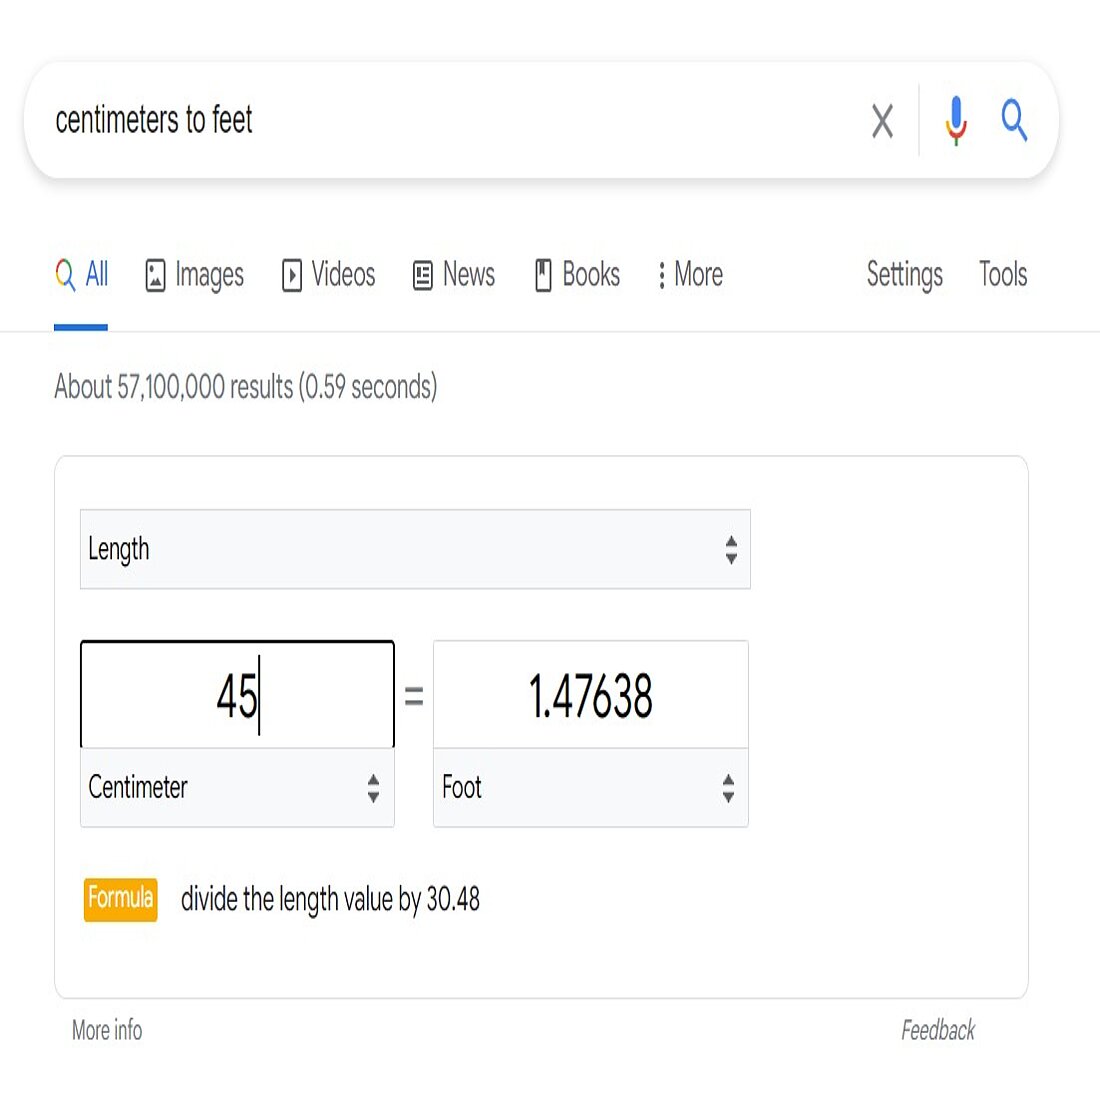The image size is (1100, 1100).
Task: Send Feedback on the converter
Action: tap(938, 1030)
